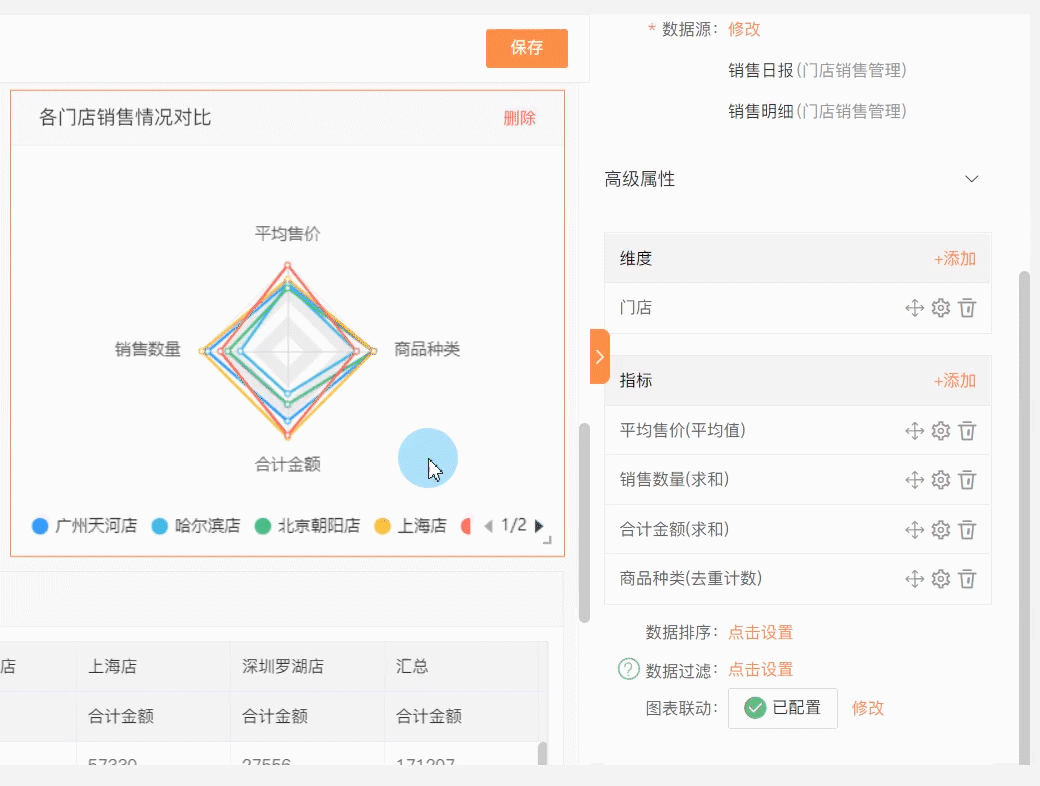This screenshot has height=786, width=1040.
Task: Click next page arrow in legend pager
Action: (x=539, y=524)
